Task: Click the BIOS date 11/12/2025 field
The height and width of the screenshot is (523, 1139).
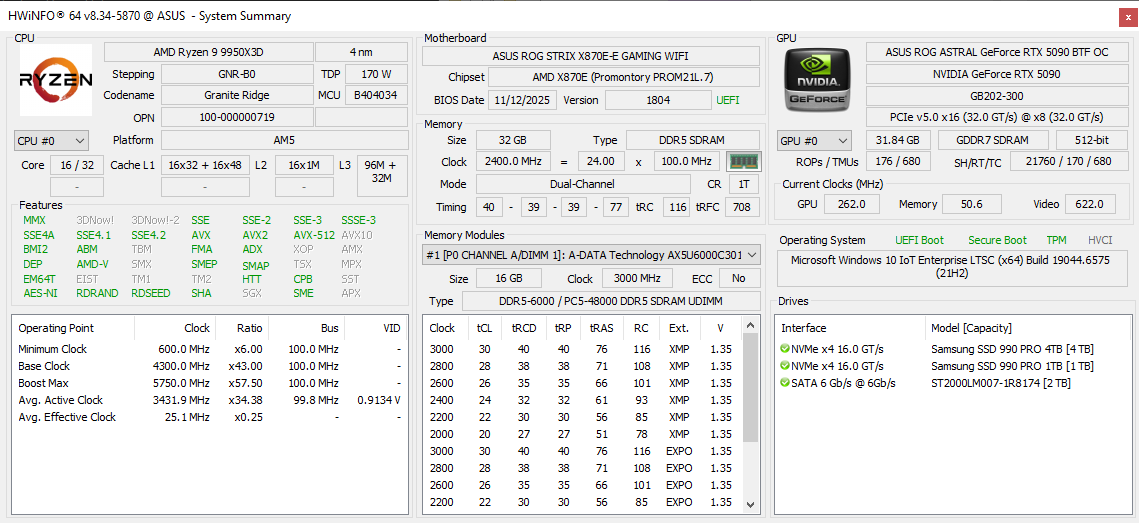Action: 522,100
